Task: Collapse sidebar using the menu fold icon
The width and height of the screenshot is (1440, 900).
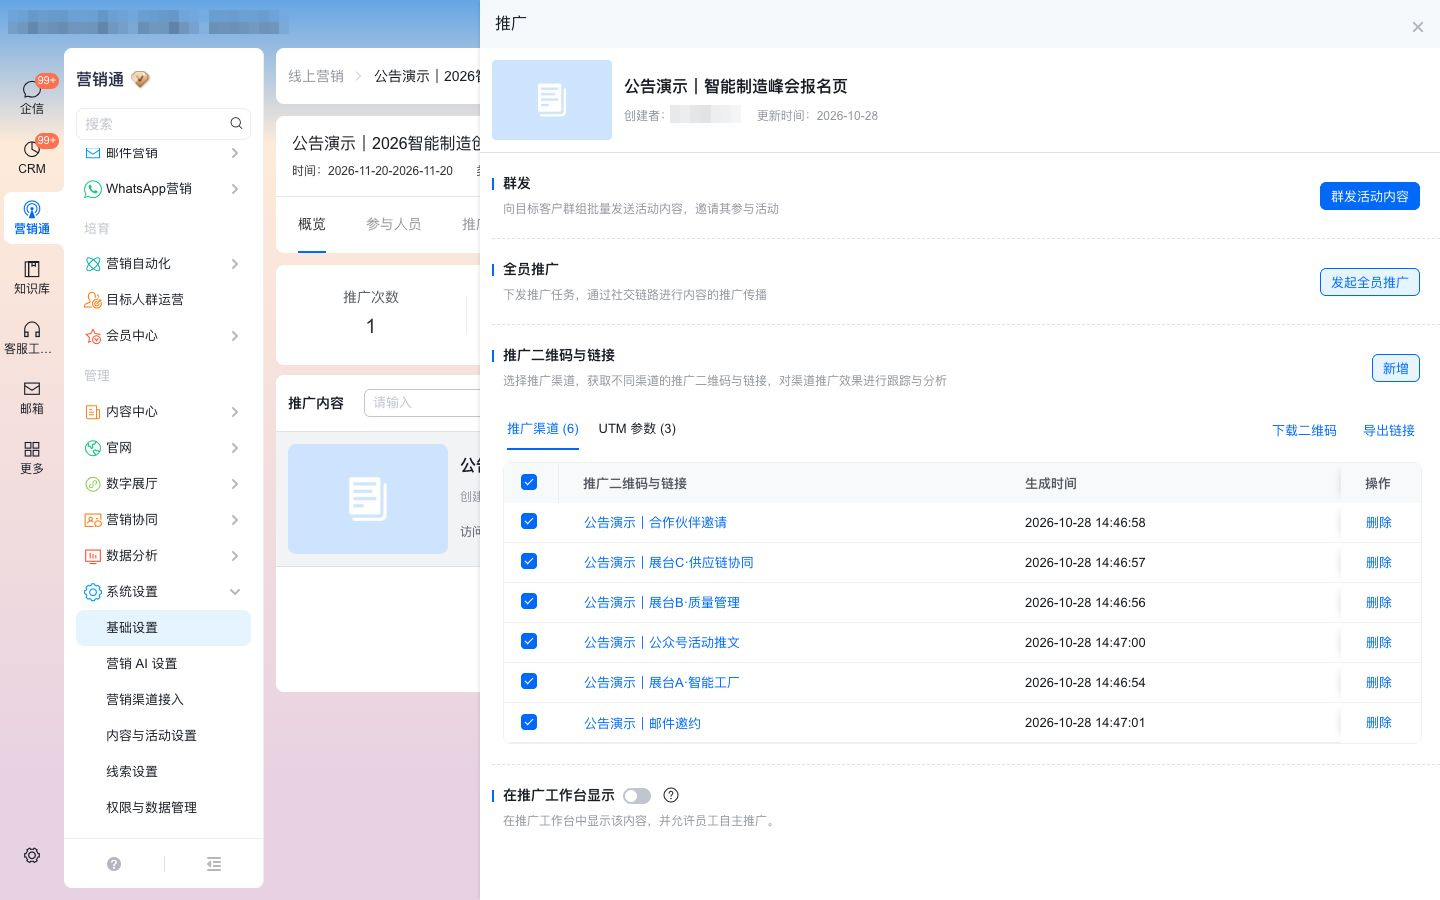Action: [x=214, y=864]
